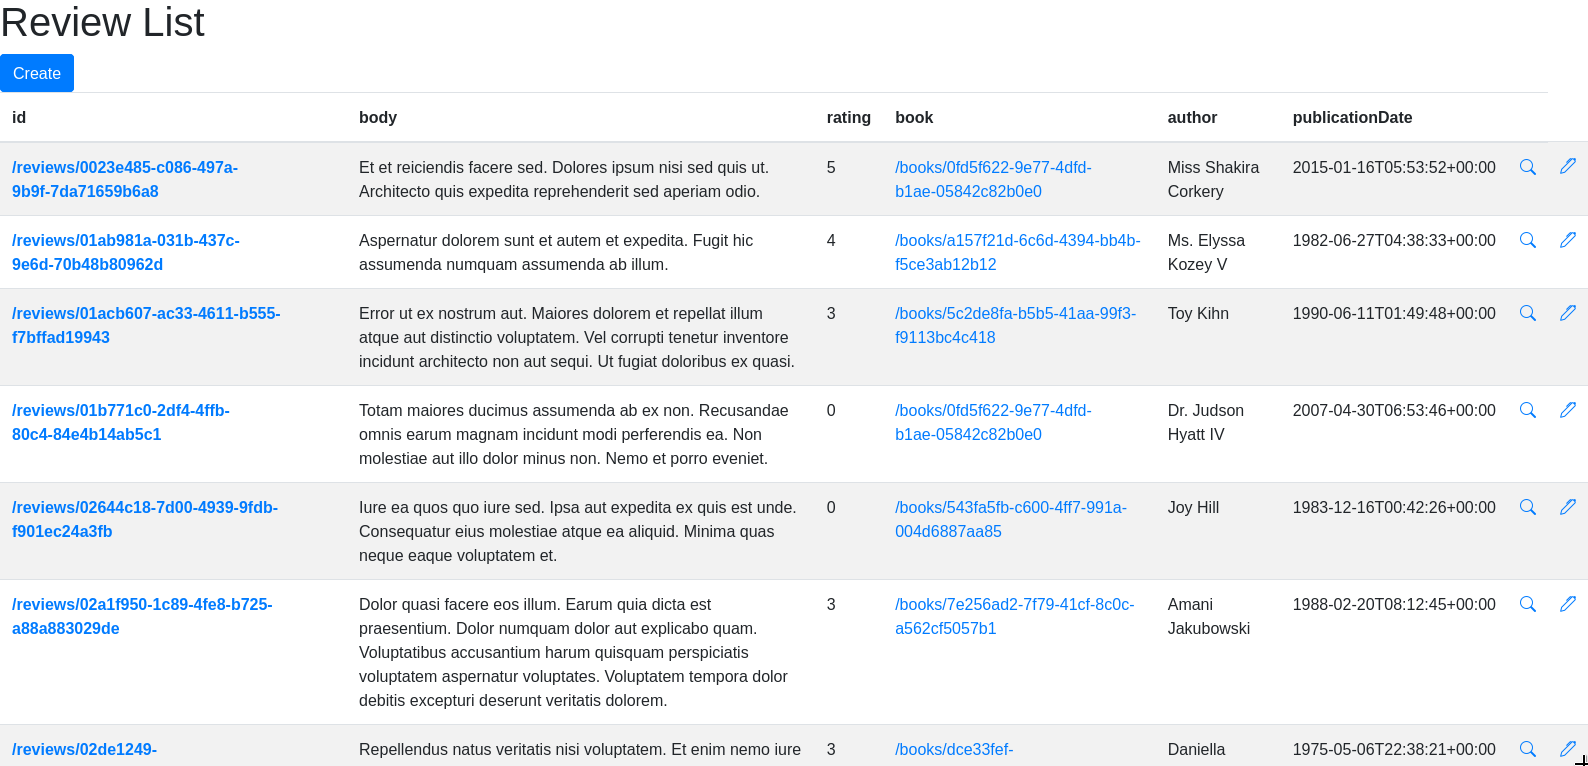The width and height of the screenshot is (1588, 766).
Task: Edit the Amani Jakubowski review
Action: tap(1567, 603)
